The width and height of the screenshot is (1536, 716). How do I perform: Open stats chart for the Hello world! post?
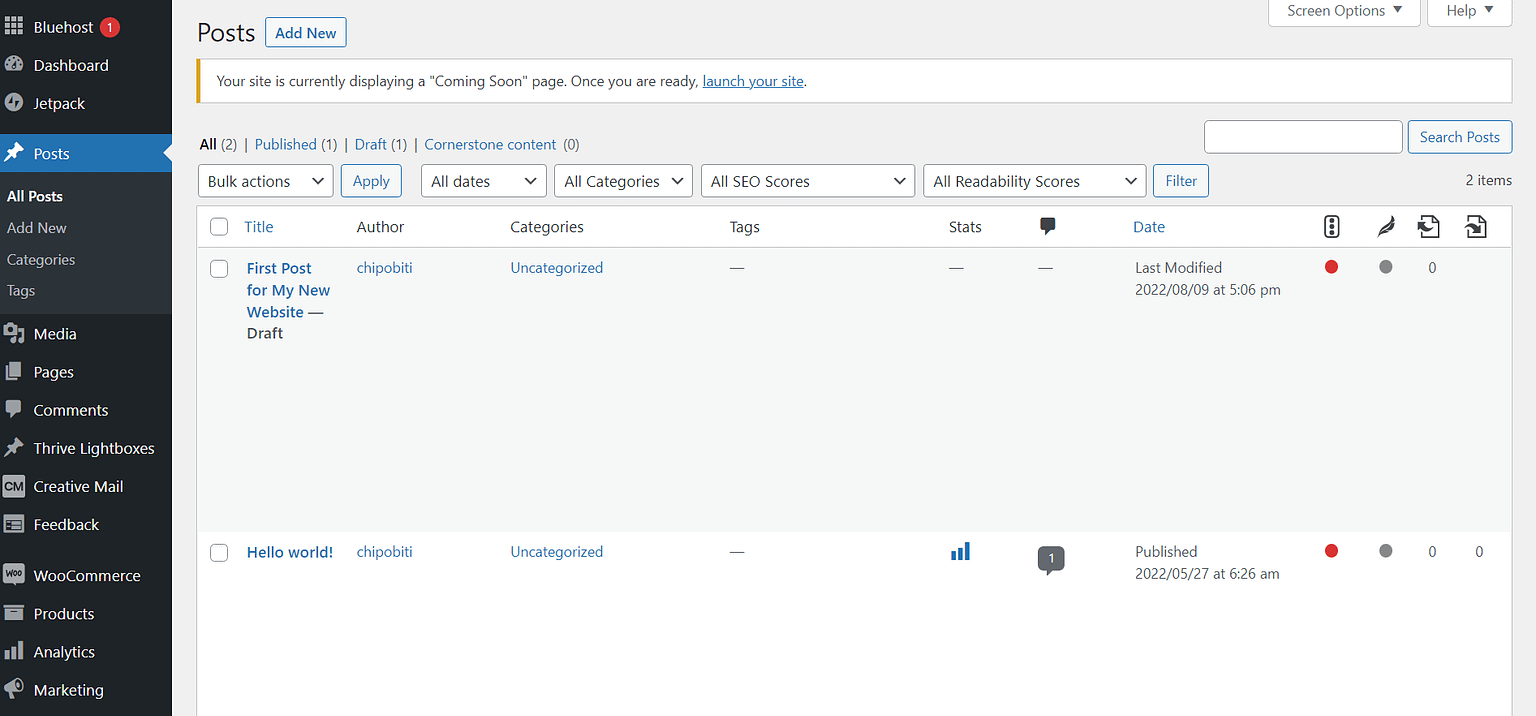point(960,551)
